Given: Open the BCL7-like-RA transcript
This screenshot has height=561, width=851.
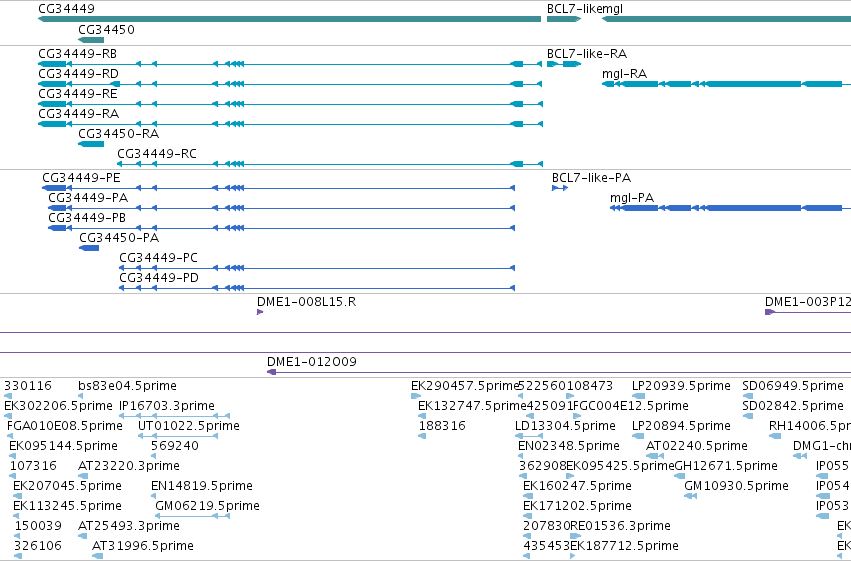Looking at the screenshot, I should click(x=587, y=54).
